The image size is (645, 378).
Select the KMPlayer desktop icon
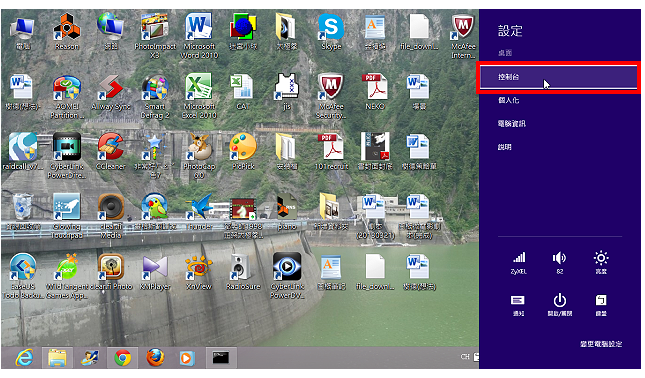pyautogui.click(x=155, y=272)
